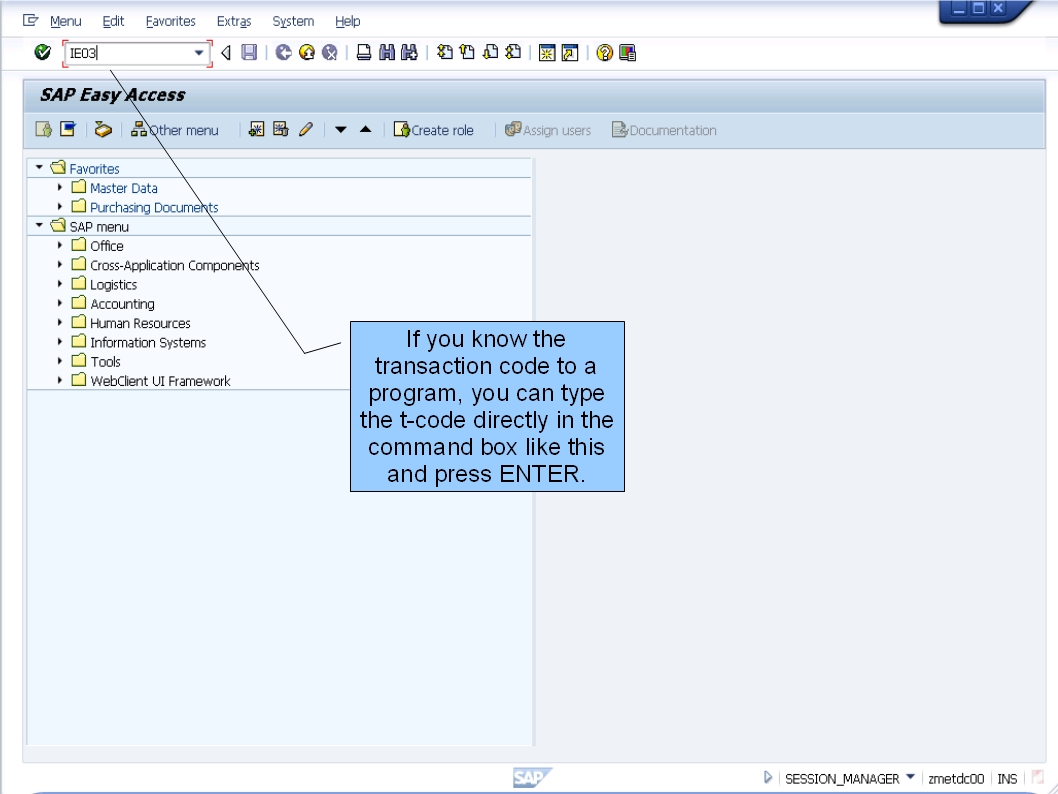The image size is (1058, 794).
Task: Expand the Tools folder arrow
Action: click(x=59, y=361)
